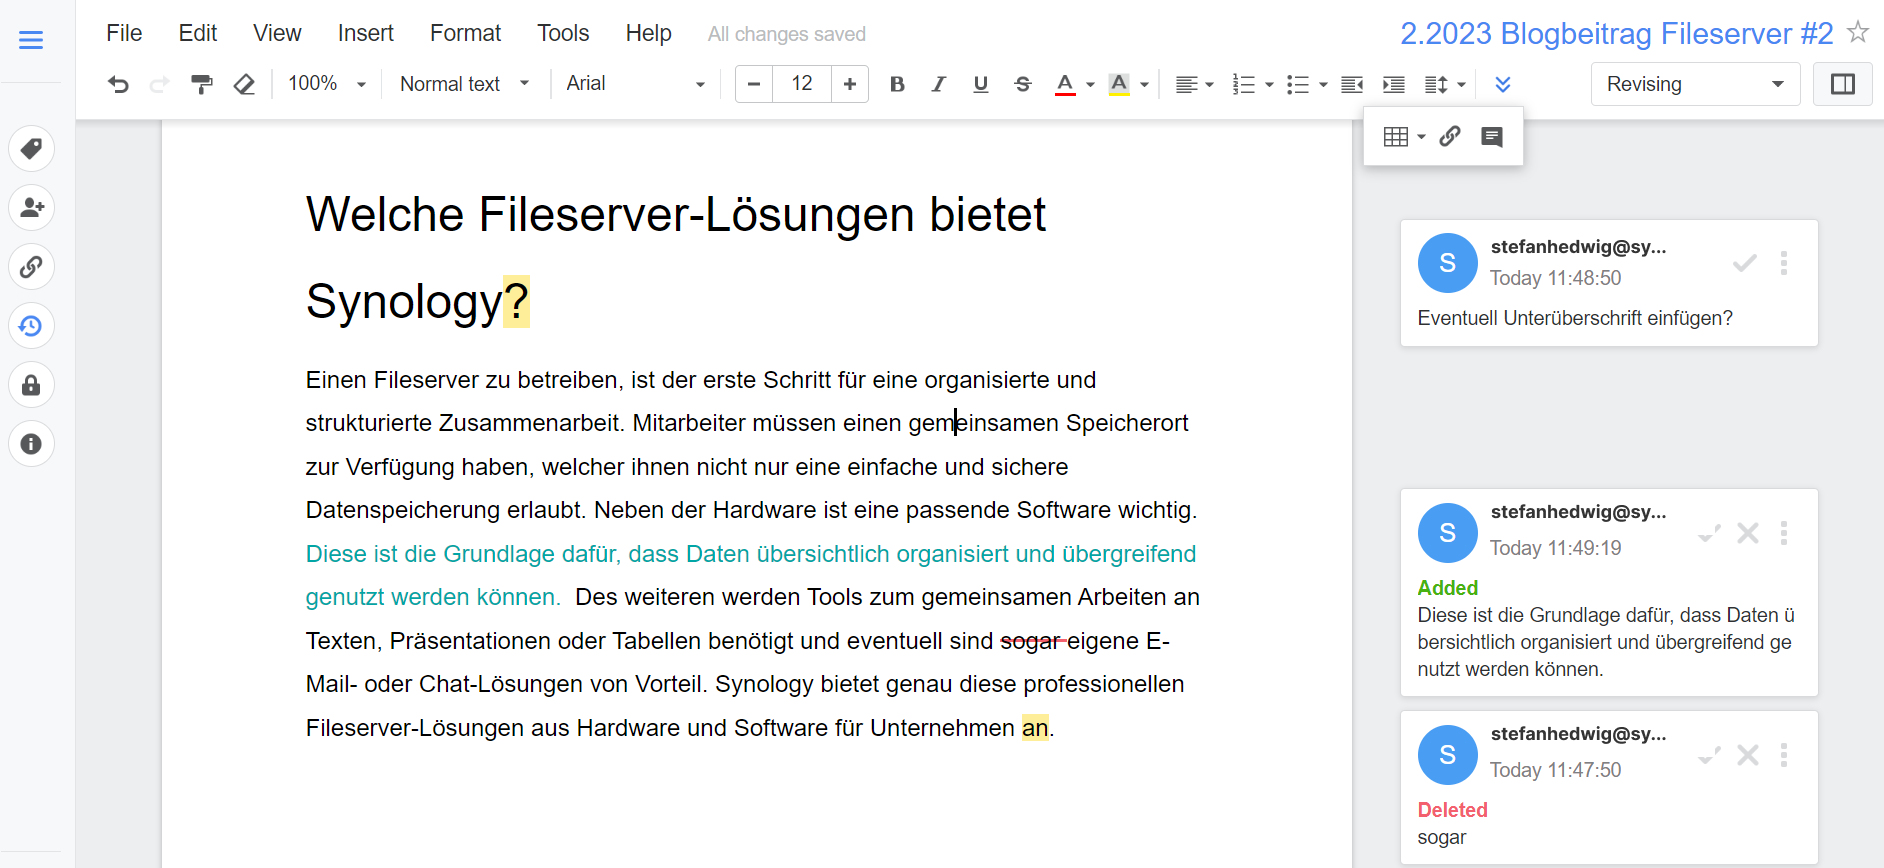This screenshot has height=868, width=1884.
Task: Reject the Deleted 'sogar' suggestion
Action: [1747, 755]
